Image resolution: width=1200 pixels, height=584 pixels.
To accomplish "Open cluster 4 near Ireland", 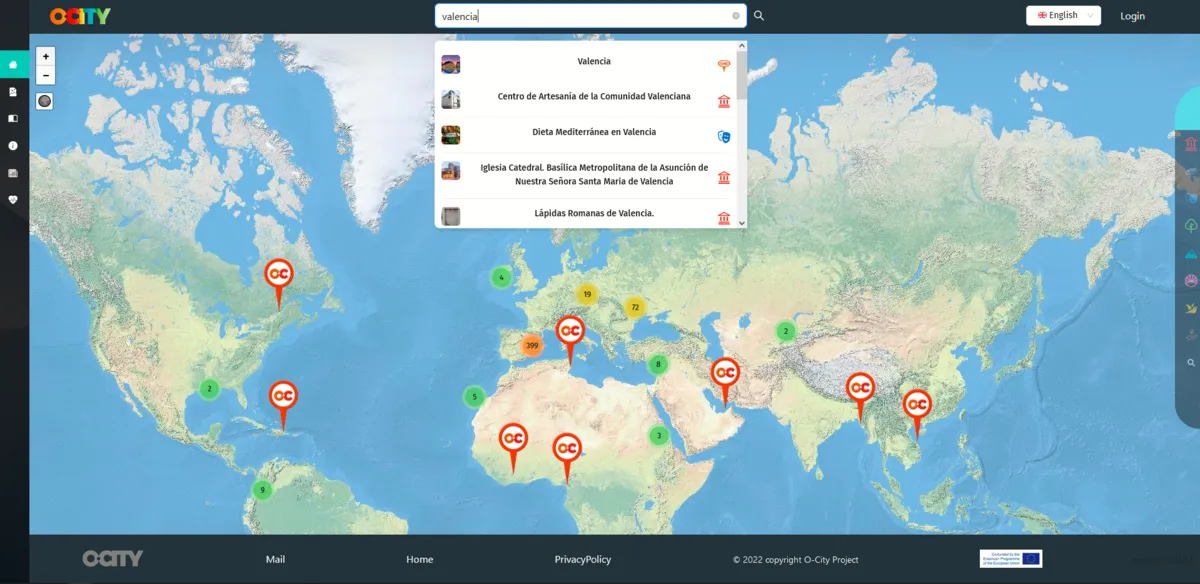I will click(502, 277).
